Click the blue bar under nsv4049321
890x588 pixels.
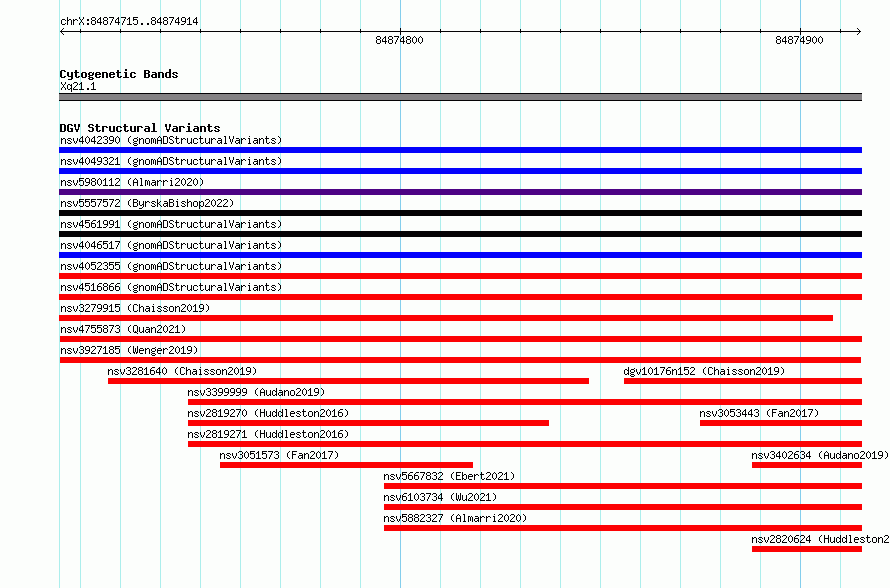pos(460,171)
